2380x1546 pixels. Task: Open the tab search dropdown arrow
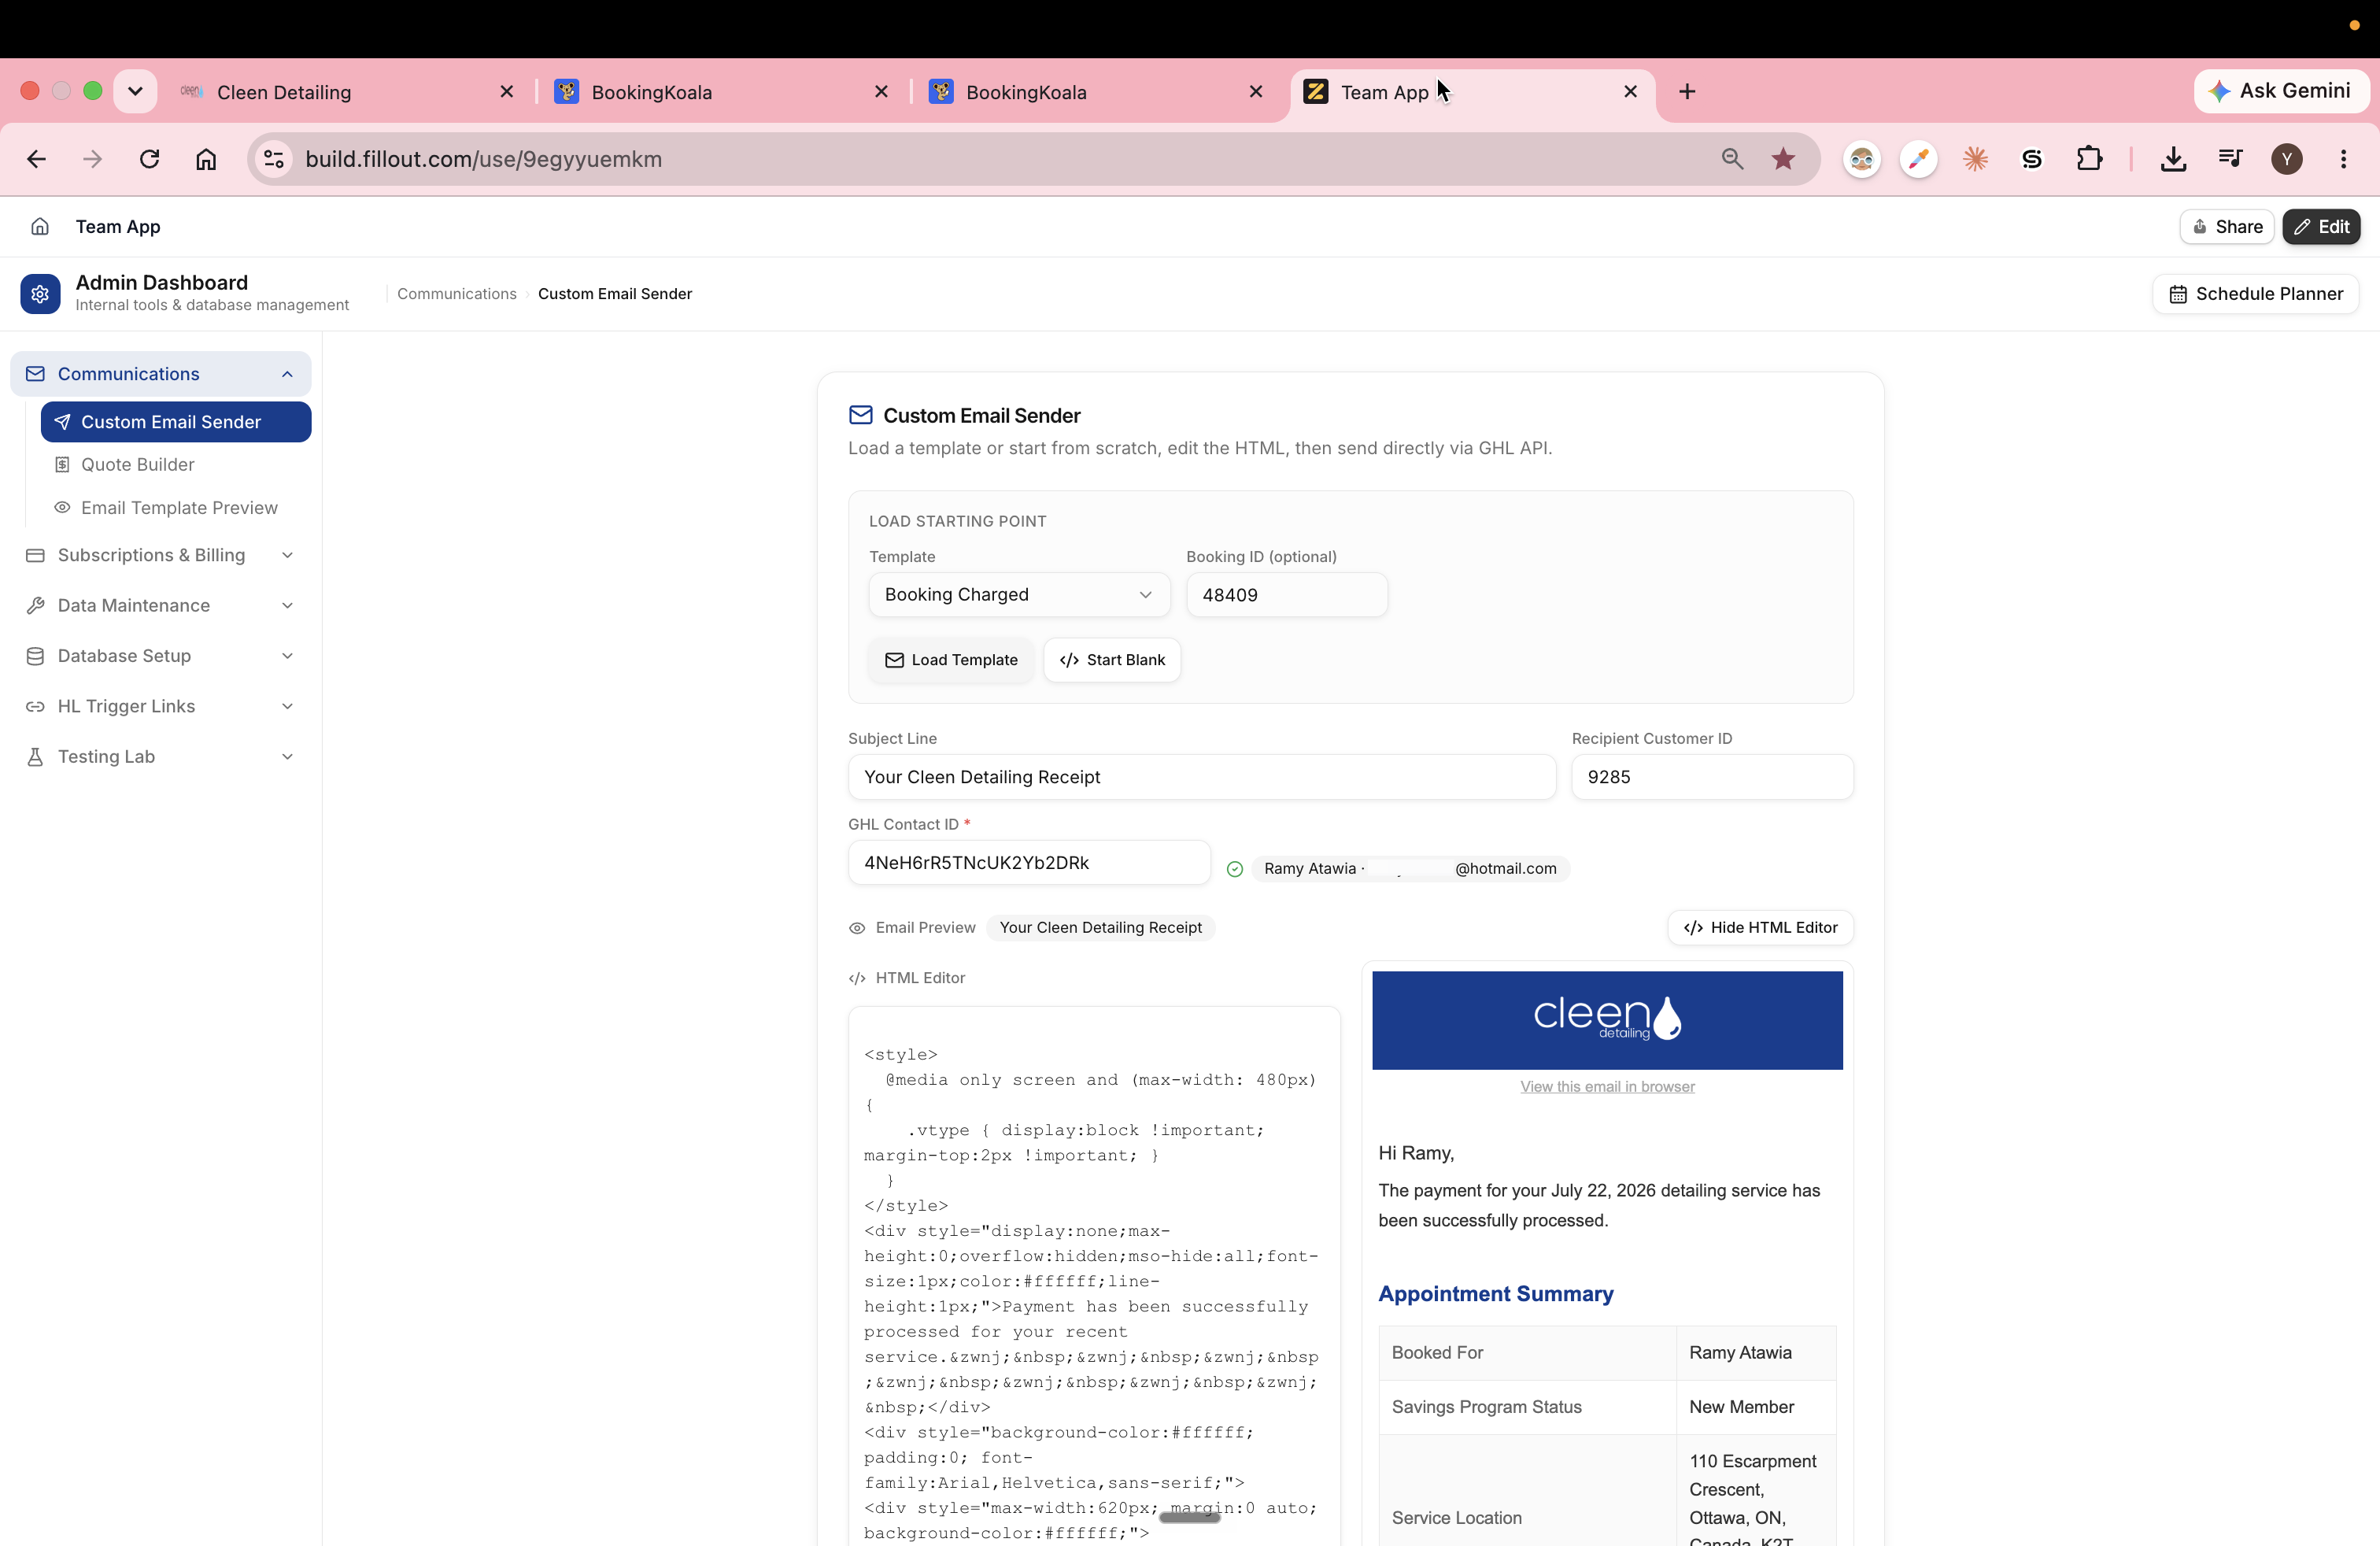pos(135,91)
